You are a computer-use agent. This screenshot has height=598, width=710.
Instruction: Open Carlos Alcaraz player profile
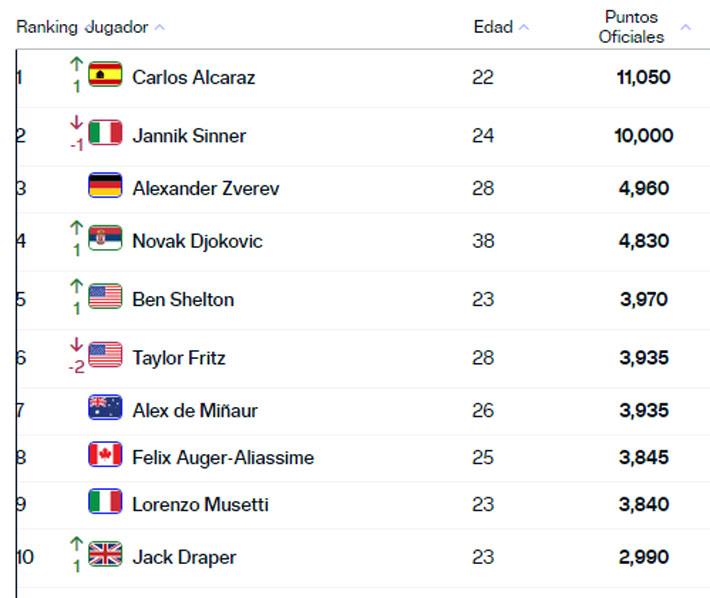[193, 77]
